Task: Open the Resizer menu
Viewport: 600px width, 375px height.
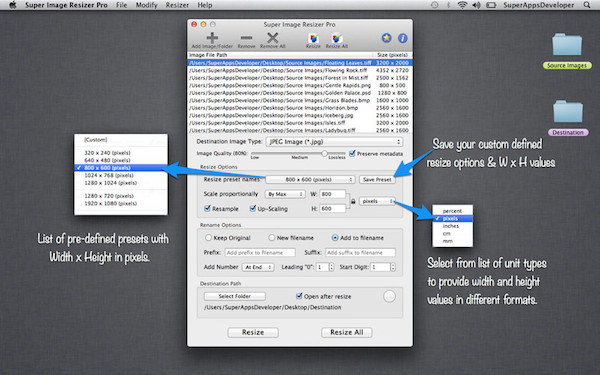Action: click(x=177, y=5)
